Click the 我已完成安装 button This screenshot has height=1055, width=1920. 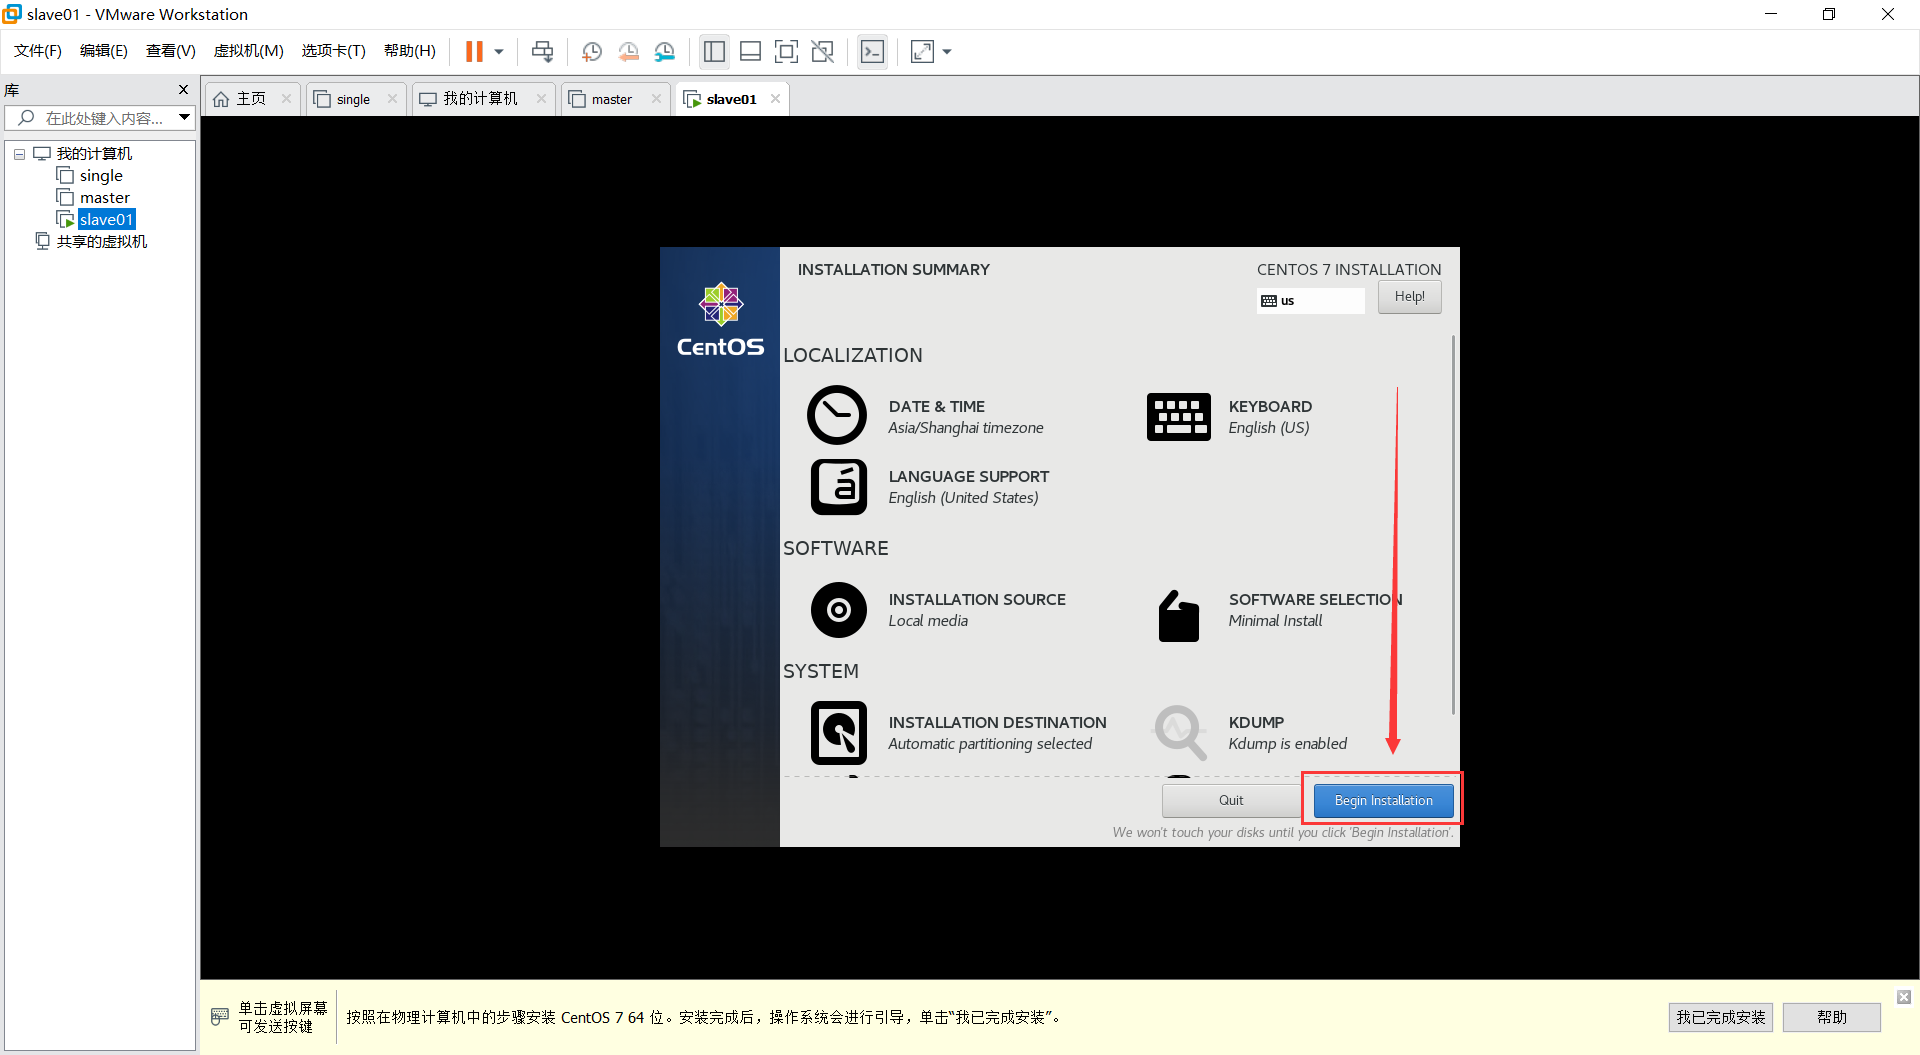1720,1017
